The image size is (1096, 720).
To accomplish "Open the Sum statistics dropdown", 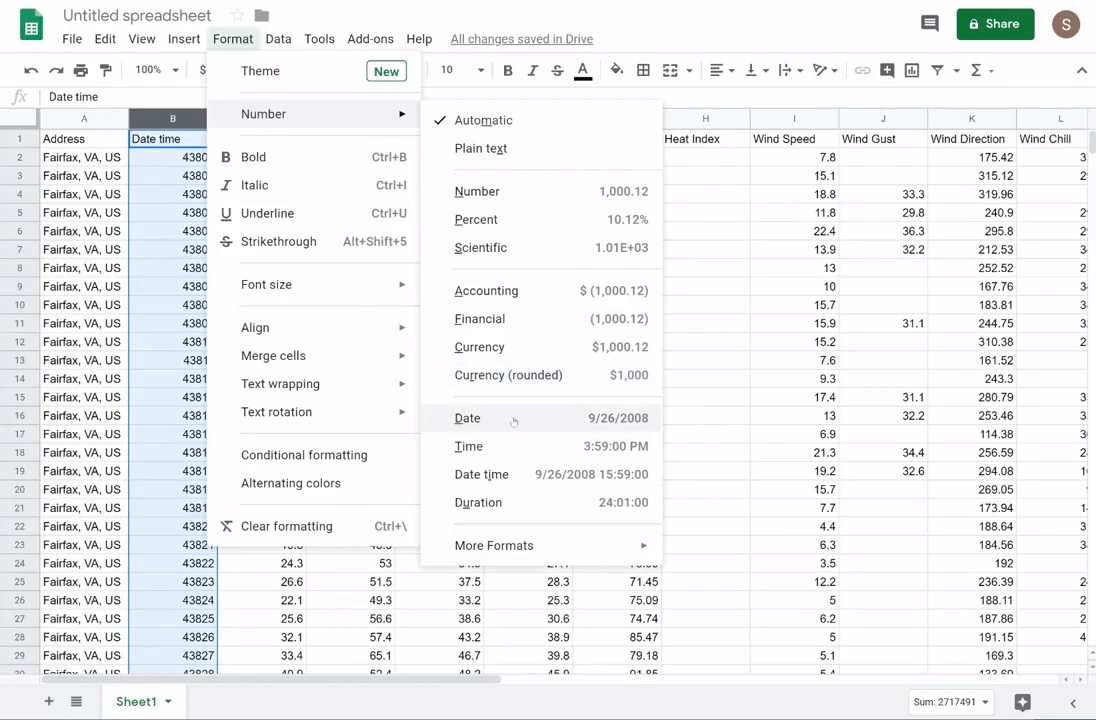I will [x=951, y=702].
